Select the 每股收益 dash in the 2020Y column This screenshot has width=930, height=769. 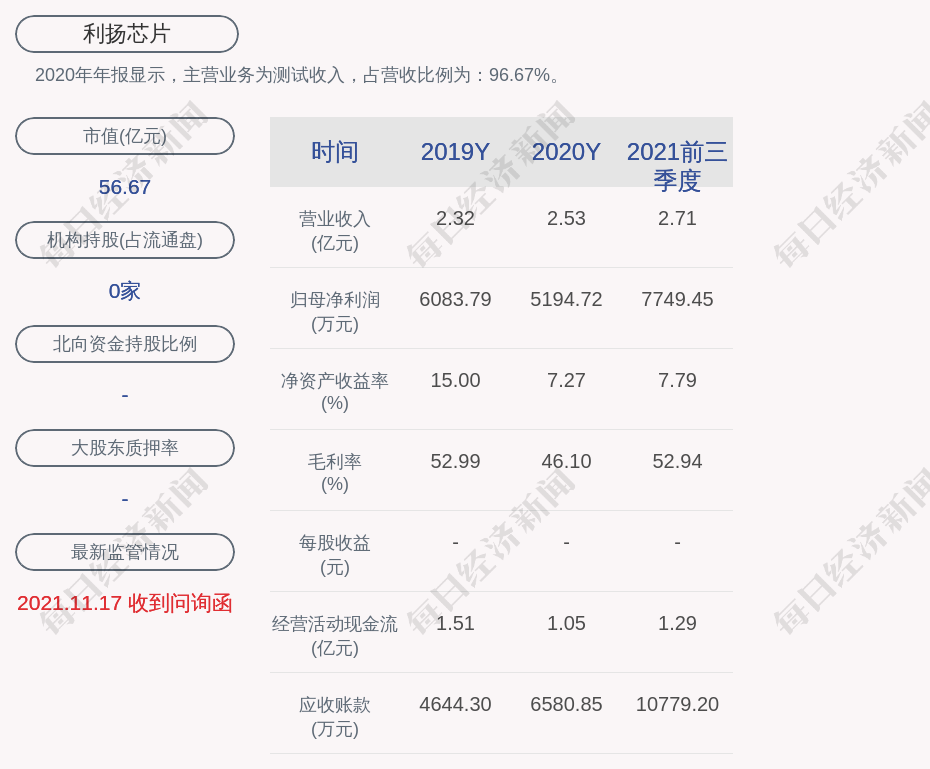click(x=566, y=542)
